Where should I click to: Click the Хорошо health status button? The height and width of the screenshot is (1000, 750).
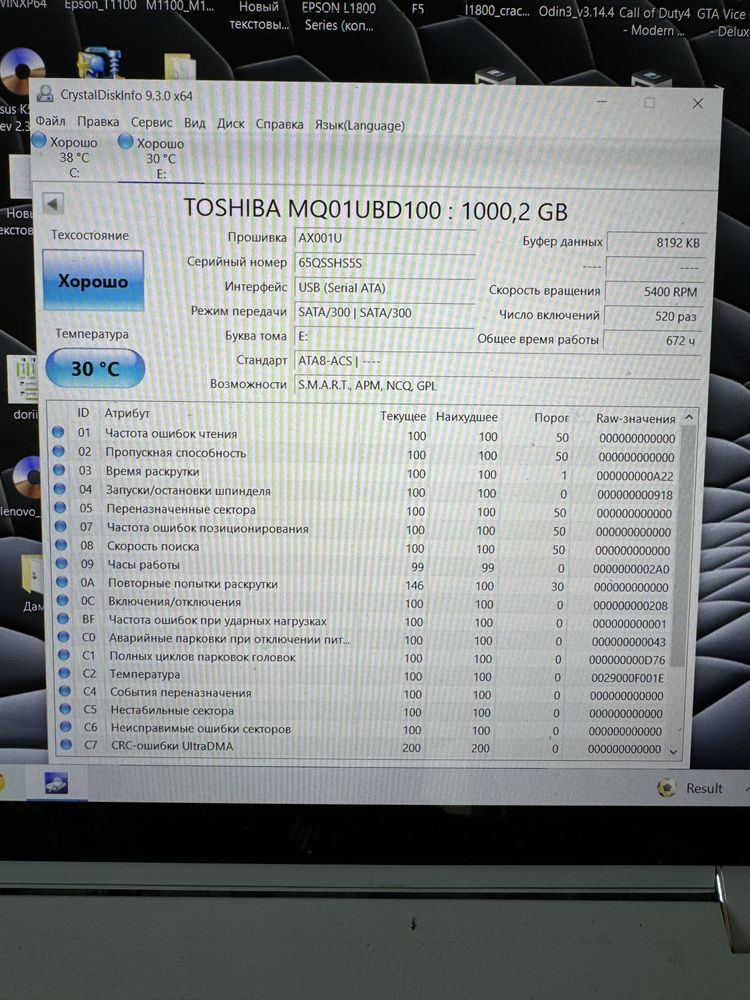coord(93,281)
